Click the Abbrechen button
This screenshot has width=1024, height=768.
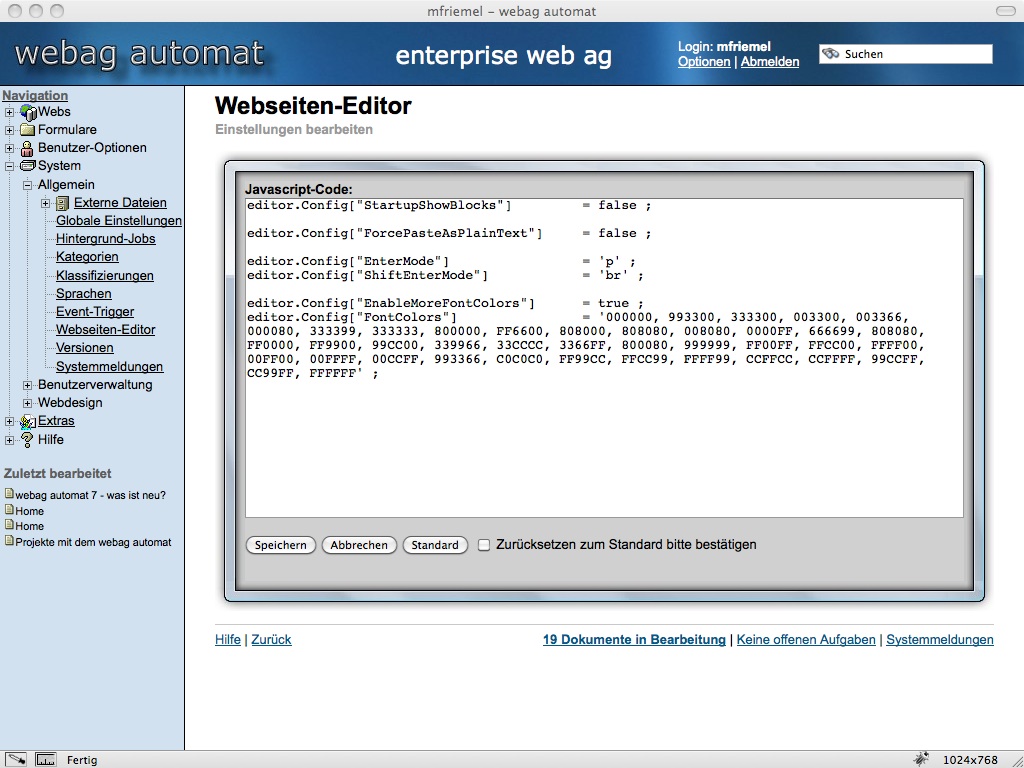point(359,545)
